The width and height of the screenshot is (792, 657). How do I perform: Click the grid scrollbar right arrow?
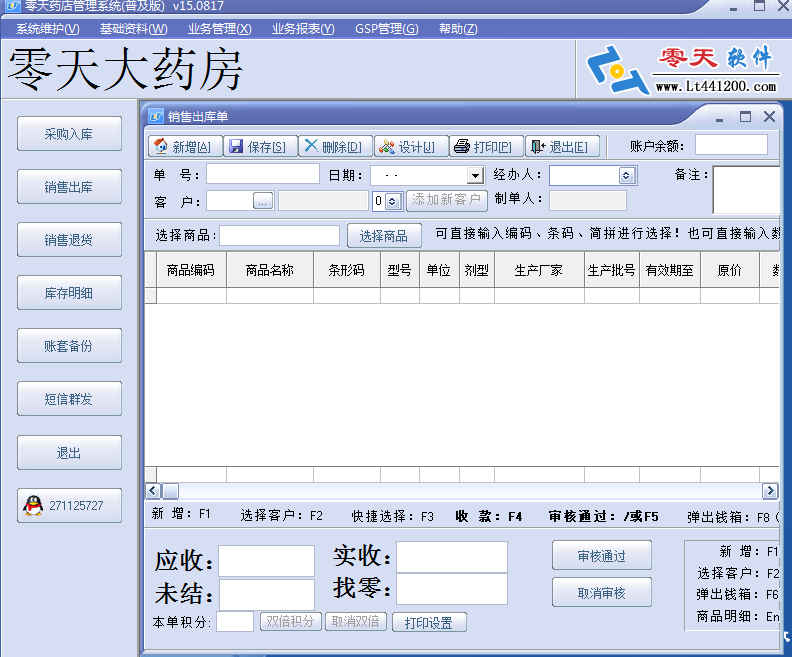tap(770, 490)
